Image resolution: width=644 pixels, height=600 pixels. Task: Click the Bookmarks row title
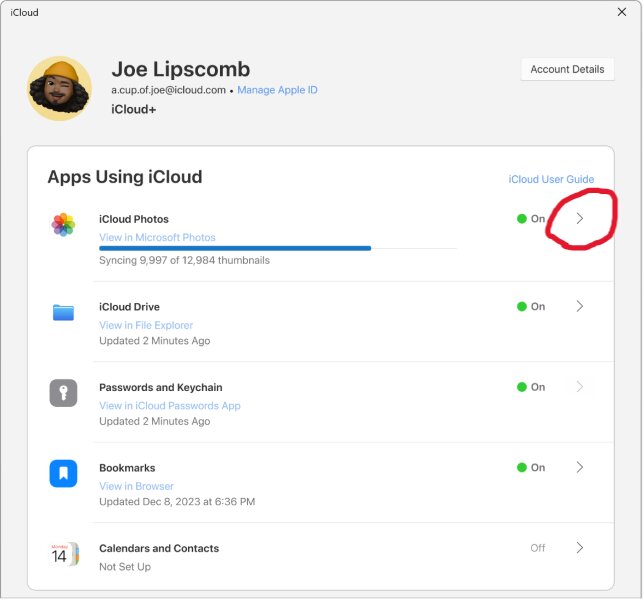tap(127, 468)
